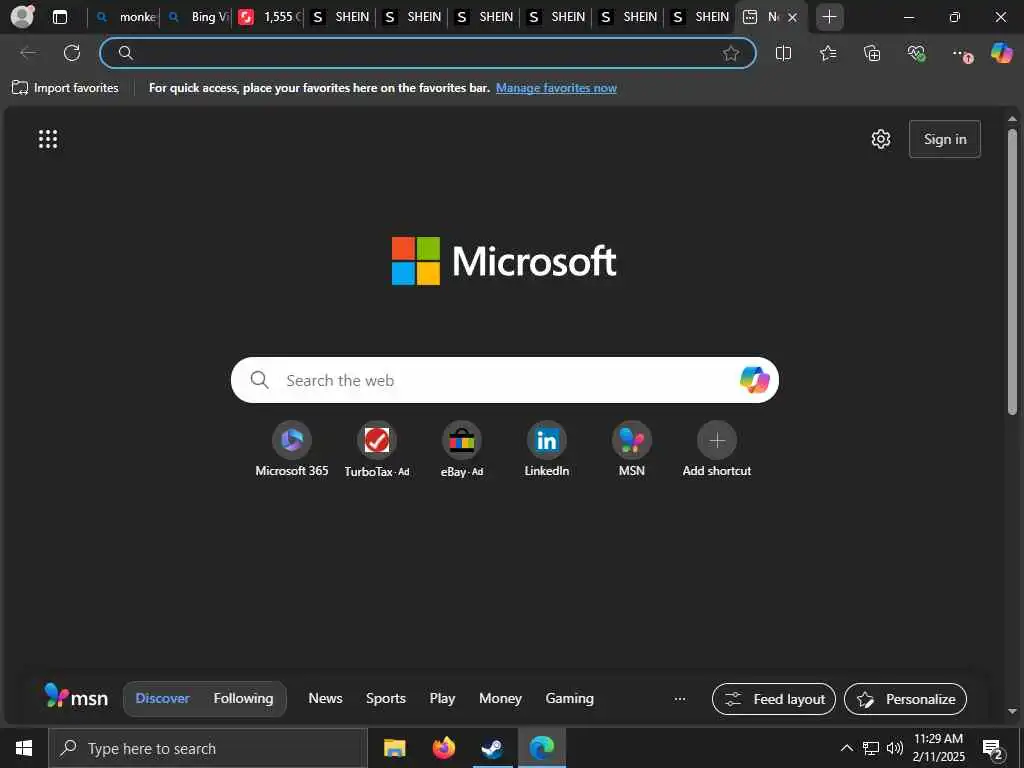Select the Following feed tab
The image size is (1024, 768).
click(x=243, y=698)
